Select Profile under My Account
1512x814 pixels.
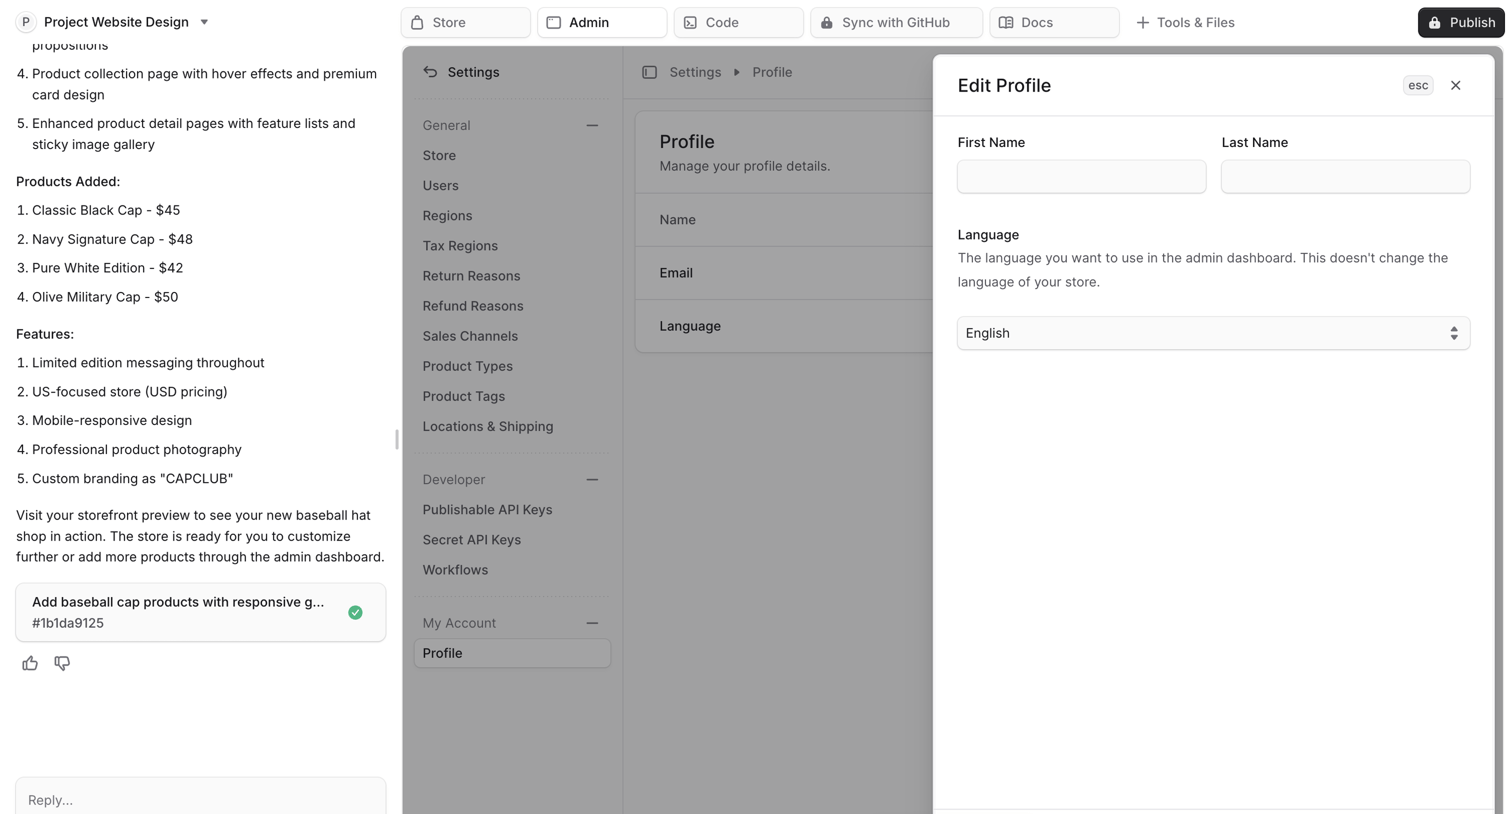(x=512, y=653)
